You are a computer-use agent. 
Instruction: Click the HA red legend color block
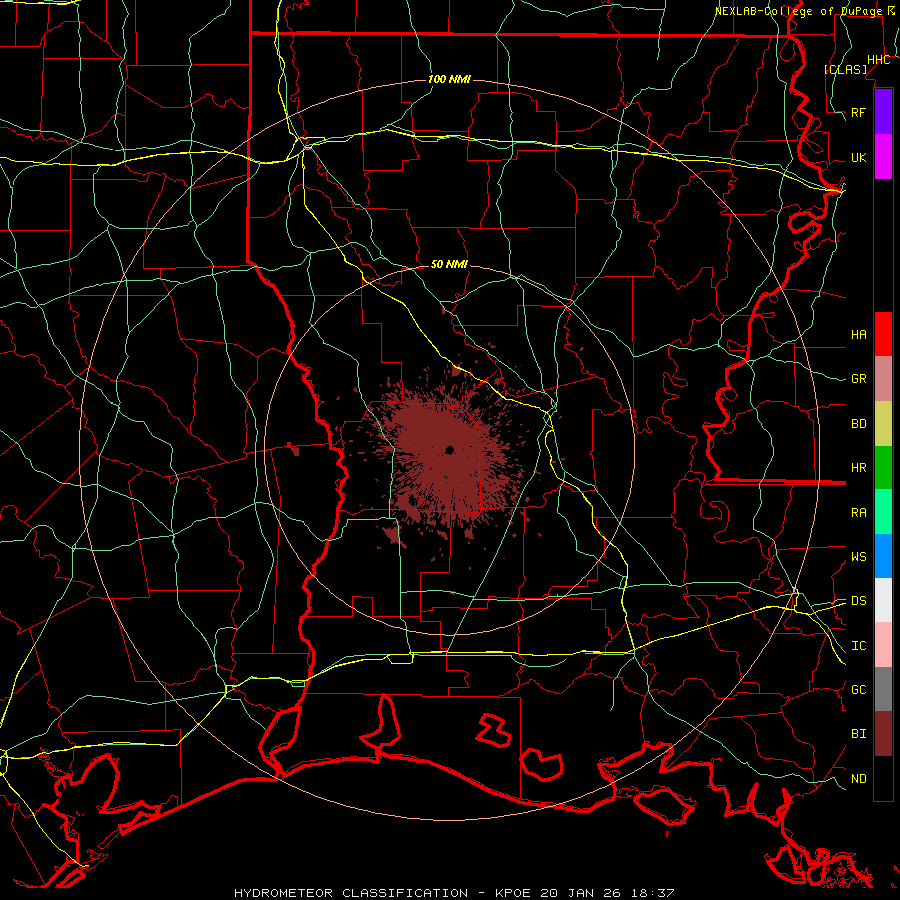click(883, 334)
